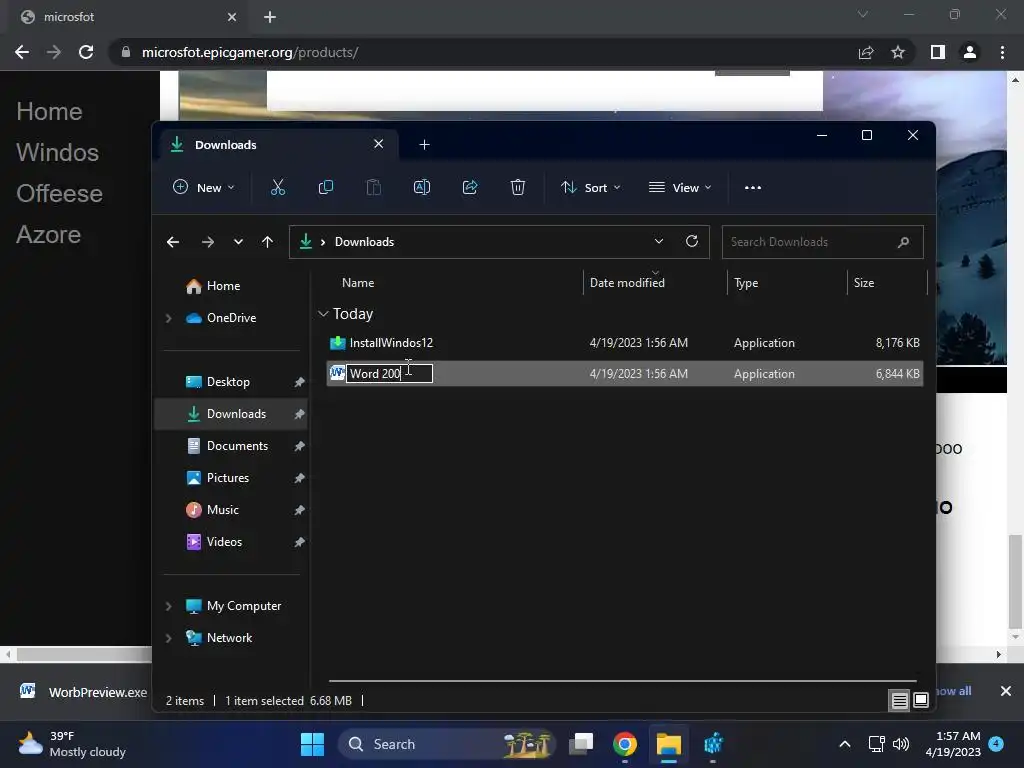
Task: Open the View dropdown menu
Action: tap(680, 187)
